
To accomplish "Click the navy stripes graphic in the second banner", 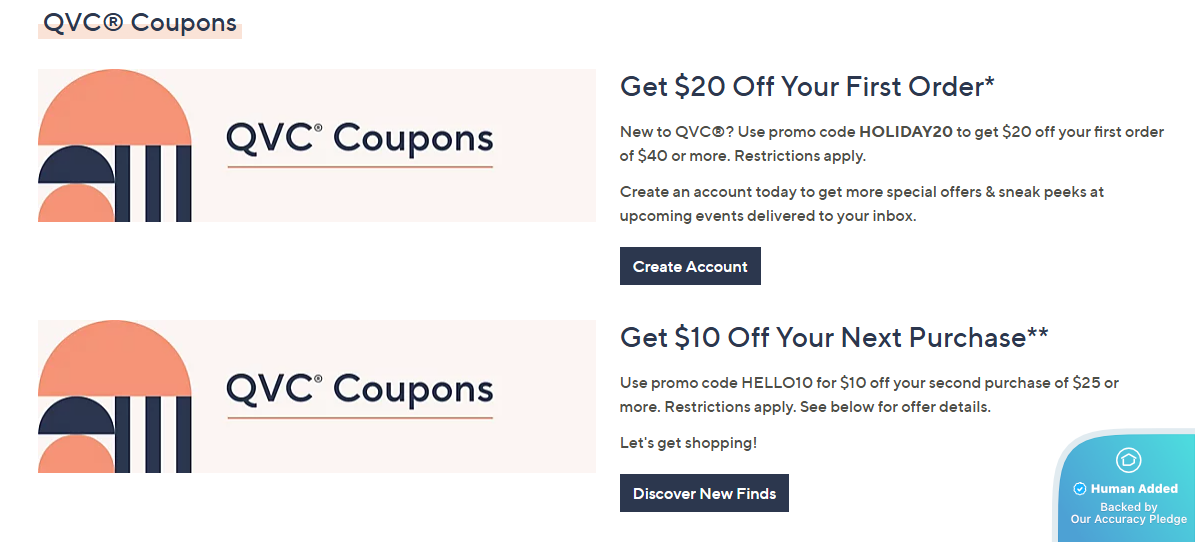I will pyautogui.click(x=154, y=434).
